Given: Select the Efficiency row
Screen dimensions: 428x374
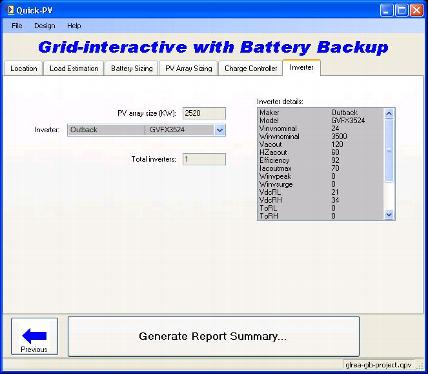Looking at the screenshot, I should (320, 160).
